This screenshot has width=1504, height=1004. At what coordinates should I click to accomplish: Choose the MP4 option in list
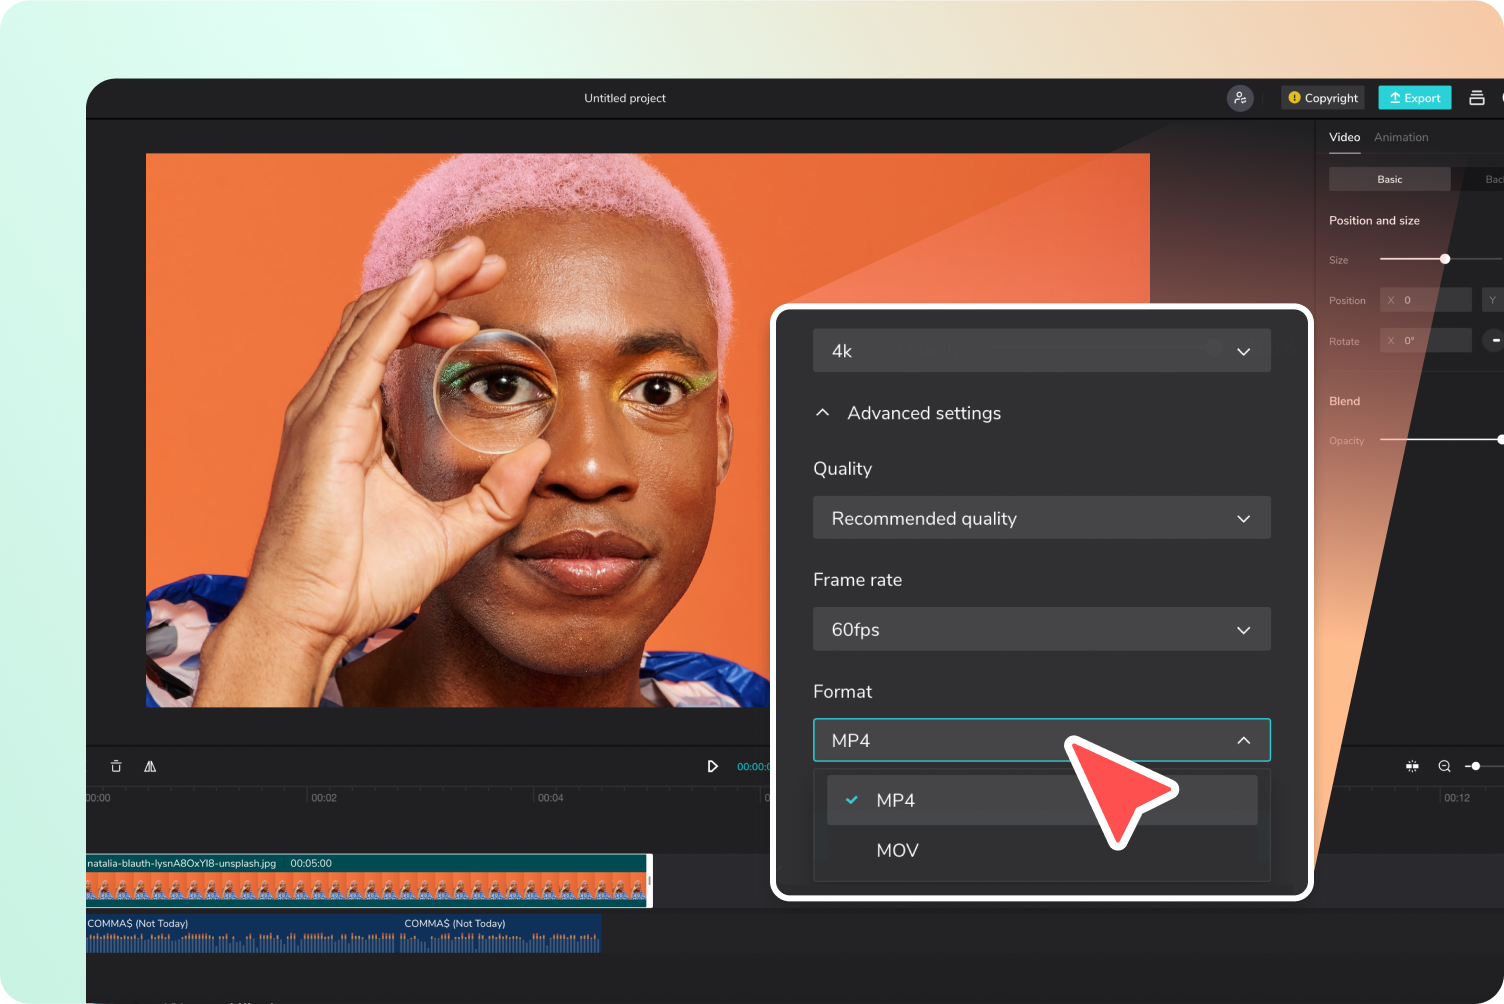click(1041, 800)
